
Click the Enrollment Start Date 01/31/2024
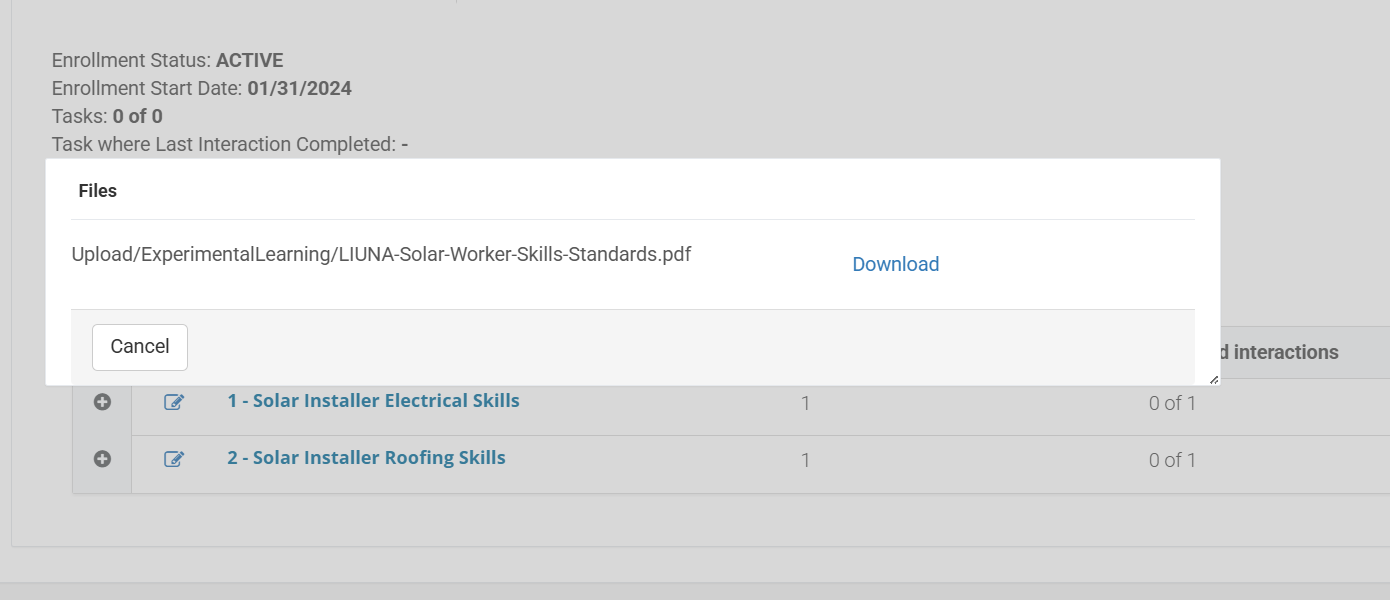point(299,89)
